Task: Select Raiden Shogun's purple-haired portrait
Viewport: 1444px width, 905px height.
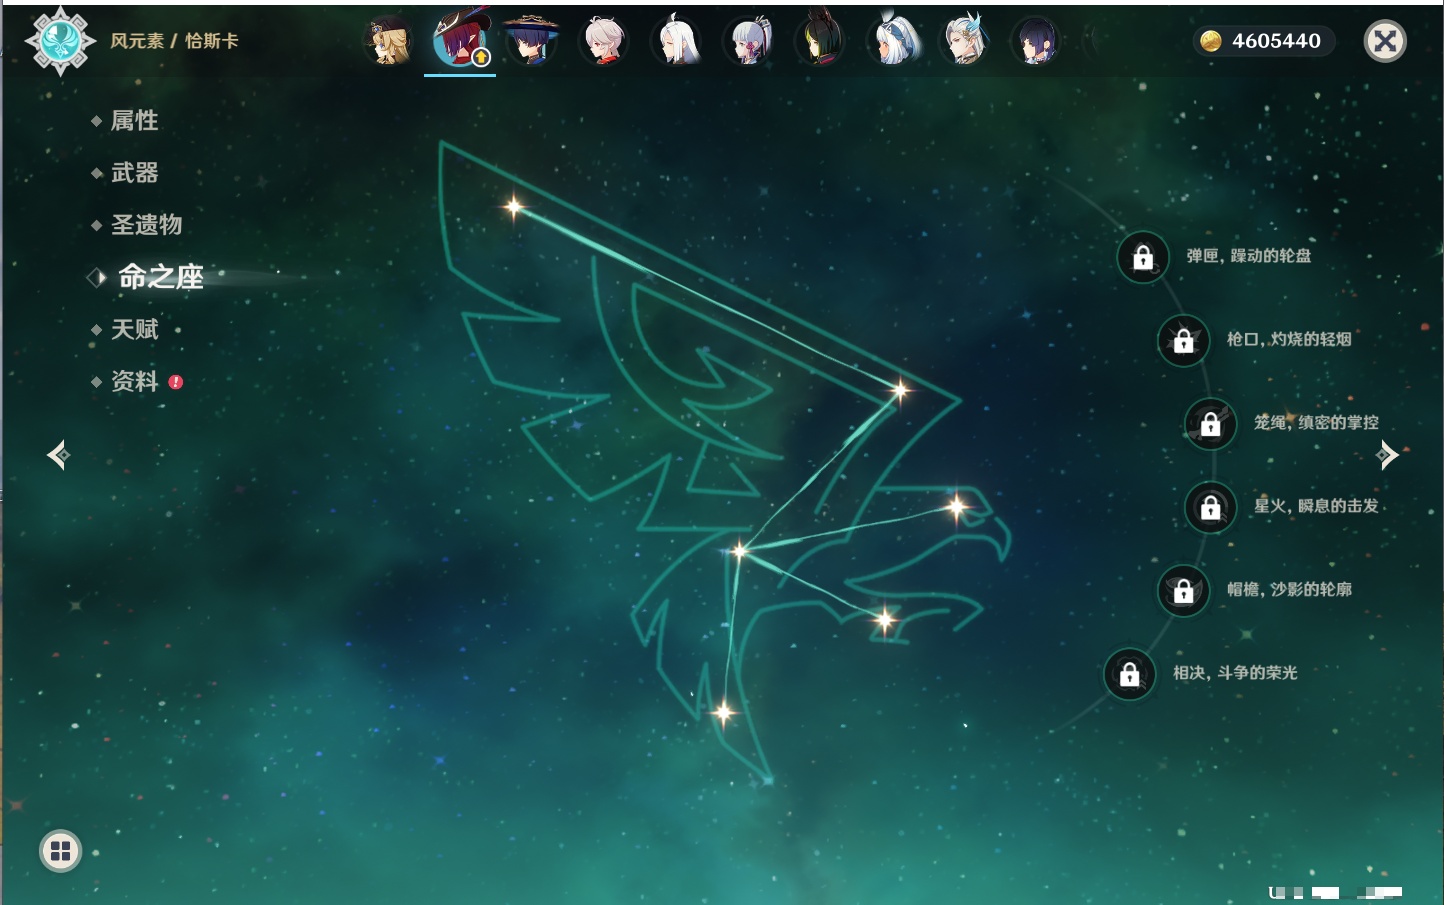Action: (x=1035, y=41)
